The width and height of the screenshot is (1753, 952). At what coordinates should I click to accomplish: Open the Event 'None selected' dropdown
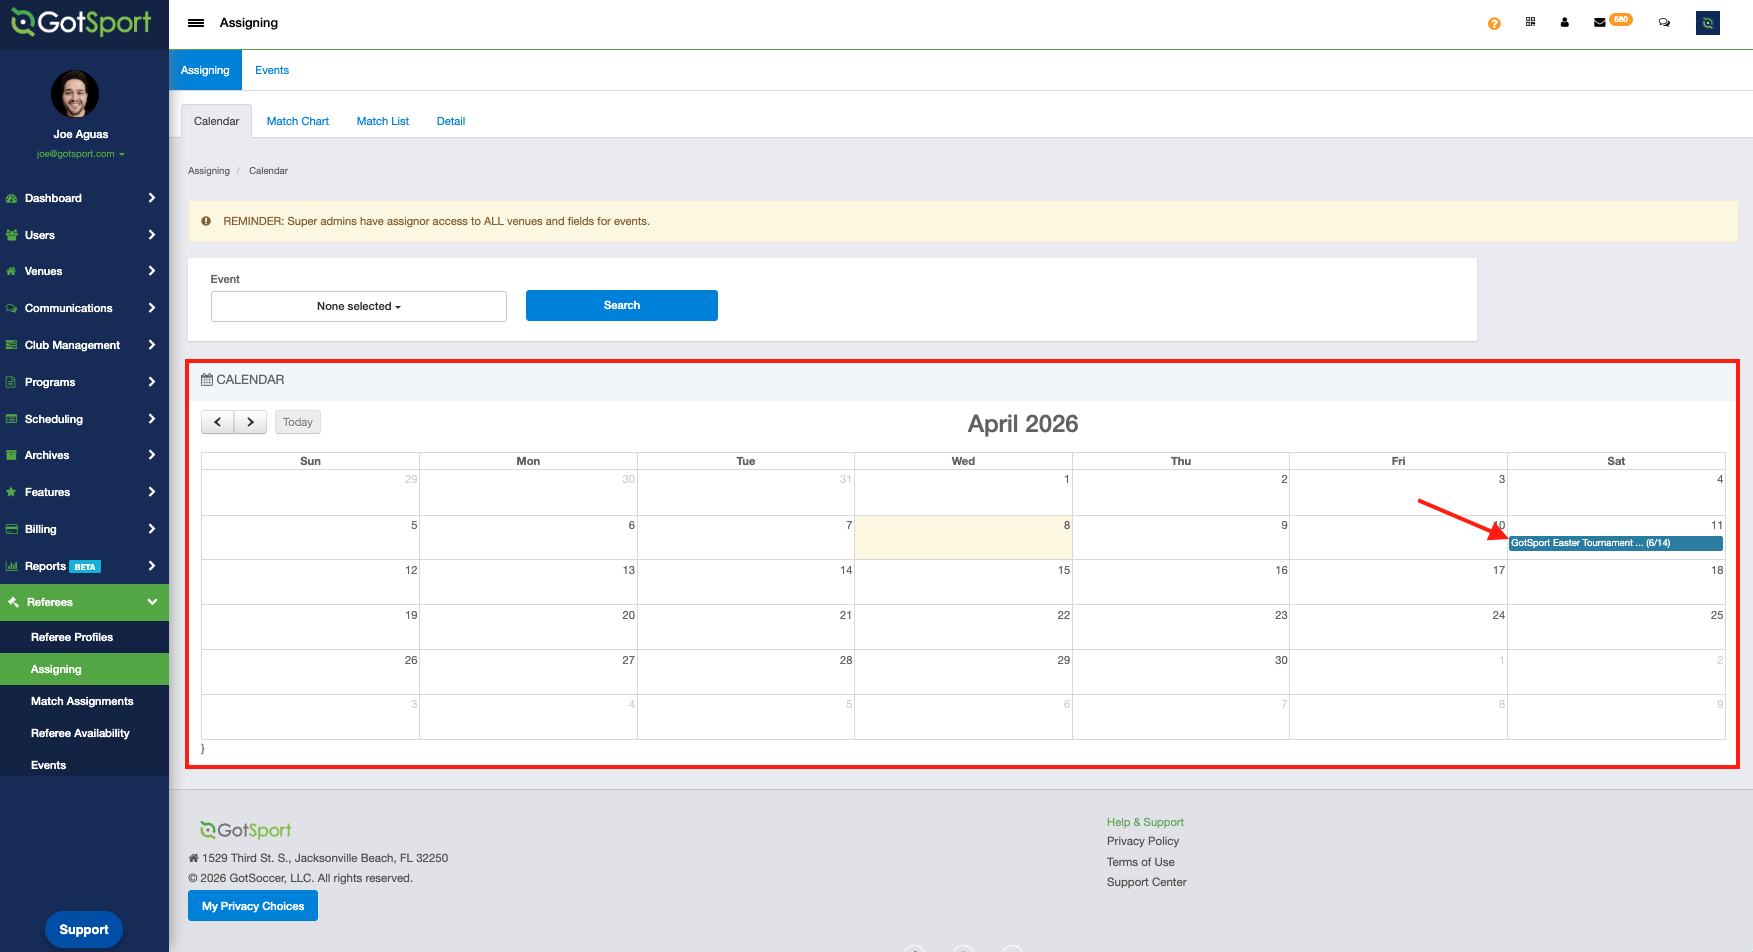click(x=358, y=306)
